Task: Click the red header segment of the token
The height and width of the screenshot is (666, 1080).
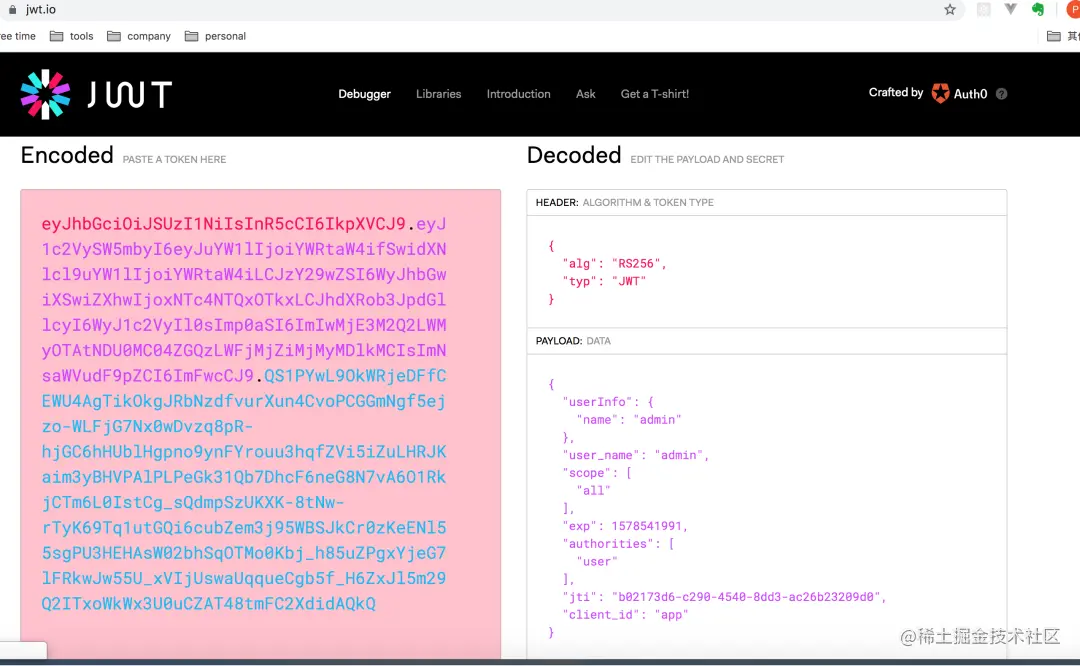Action: [223, 224]
